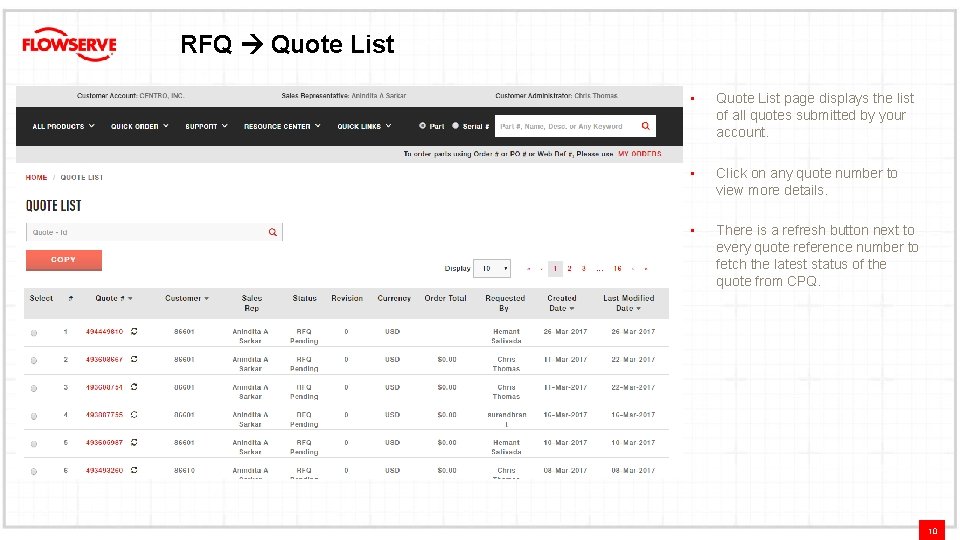Viewport: 960px width, 540px height.
Task: Click the Status column header
Action: (x=304, y=298)
